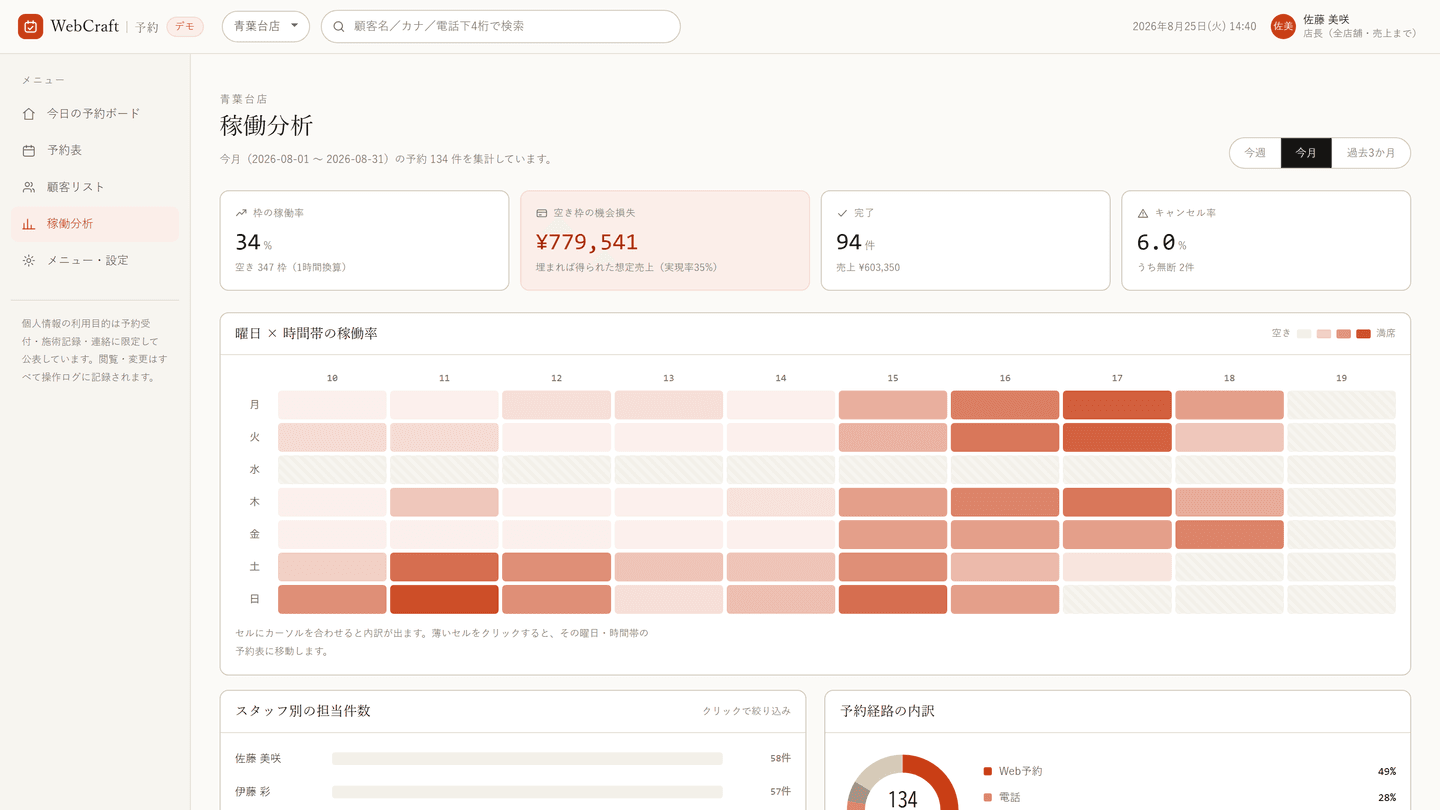Viewport: 1440px width, 810px height.
Task: Click the 売上 ¥603,350 text
Action: [x=868, y=268]
